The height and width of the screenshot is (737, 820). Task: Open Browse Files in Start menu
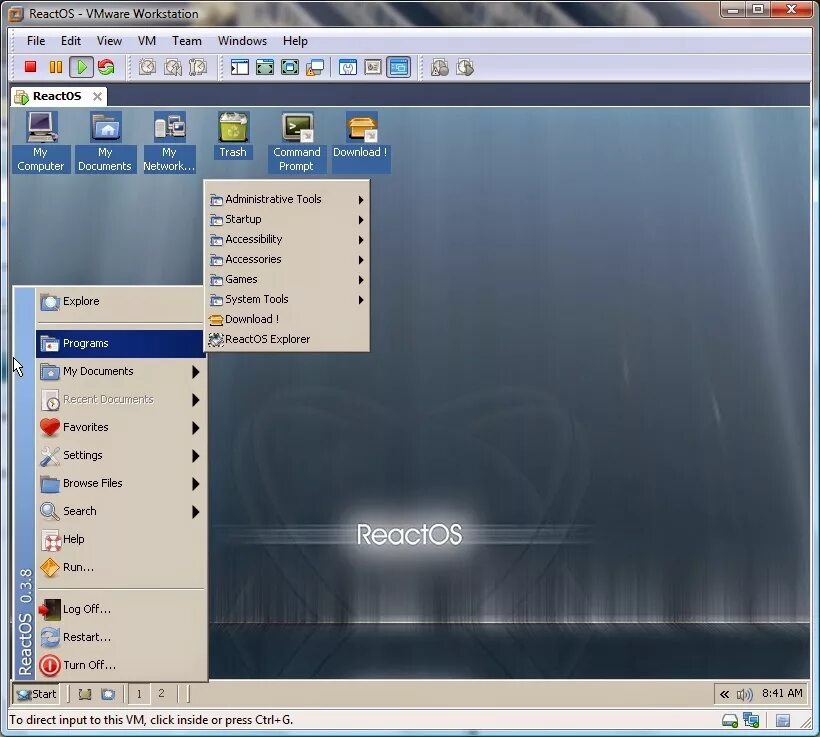click(120, 484)
